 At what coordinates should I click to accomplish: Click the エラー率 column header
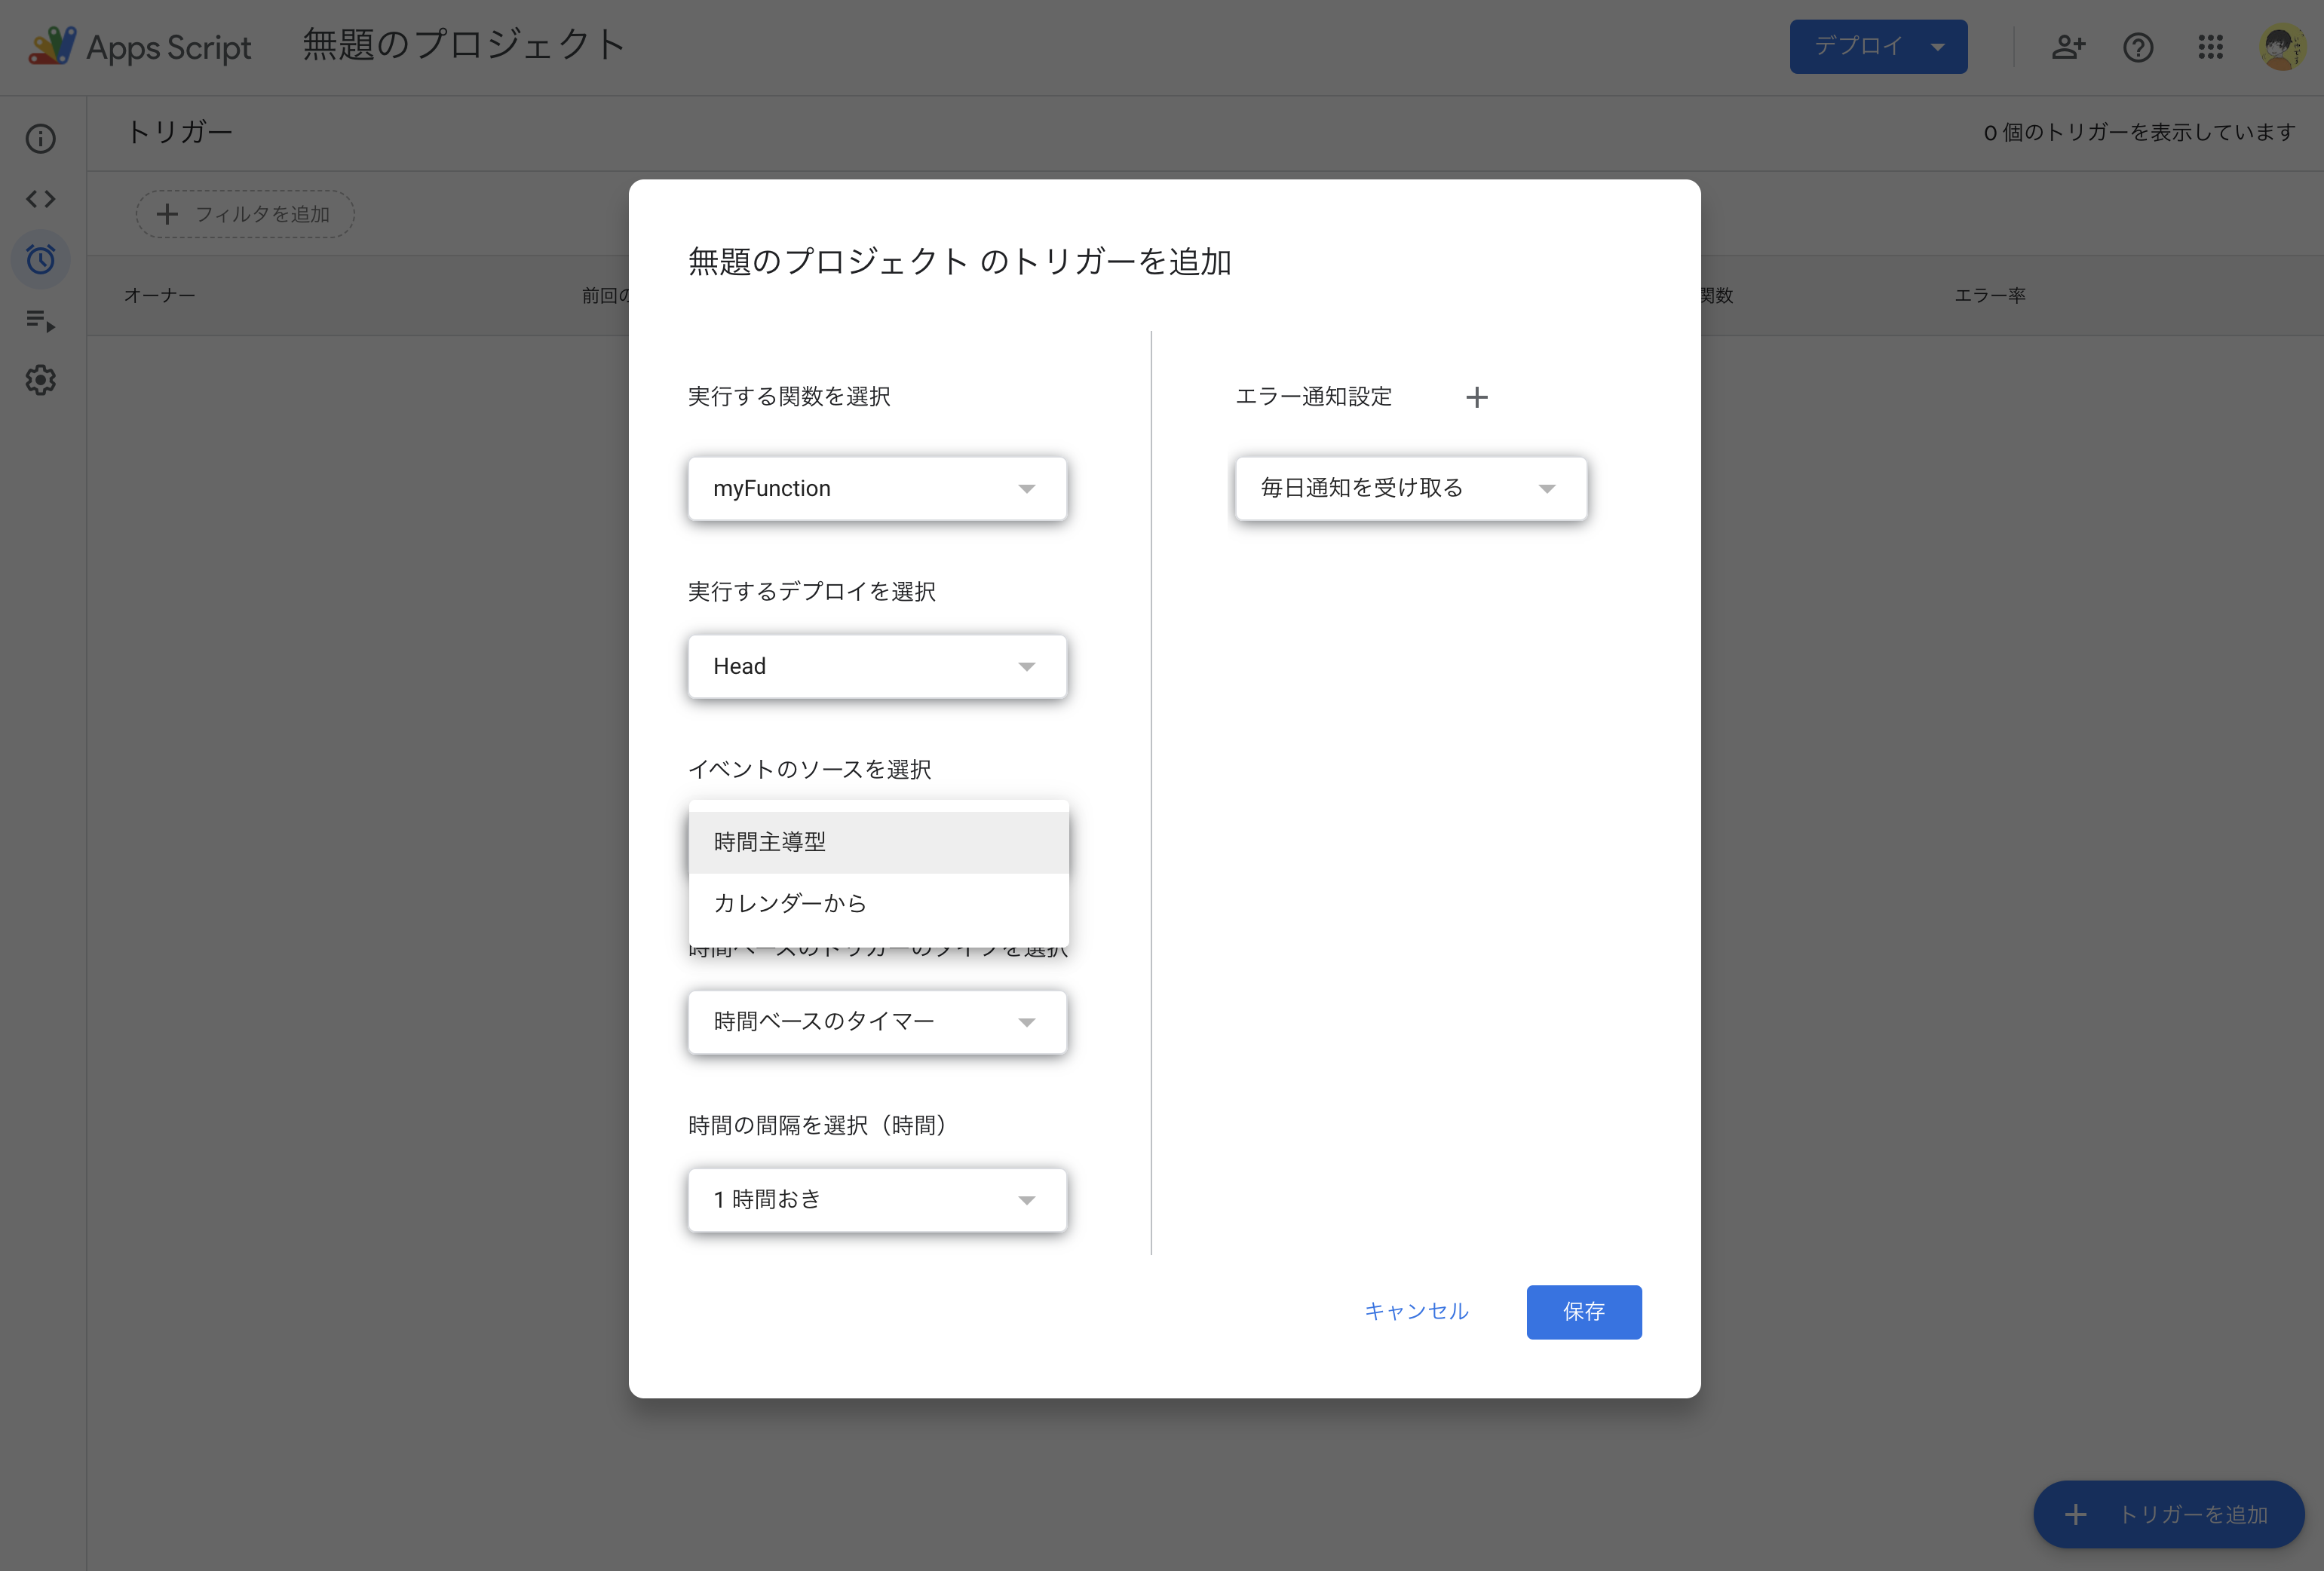click(x=1990, y=296)
